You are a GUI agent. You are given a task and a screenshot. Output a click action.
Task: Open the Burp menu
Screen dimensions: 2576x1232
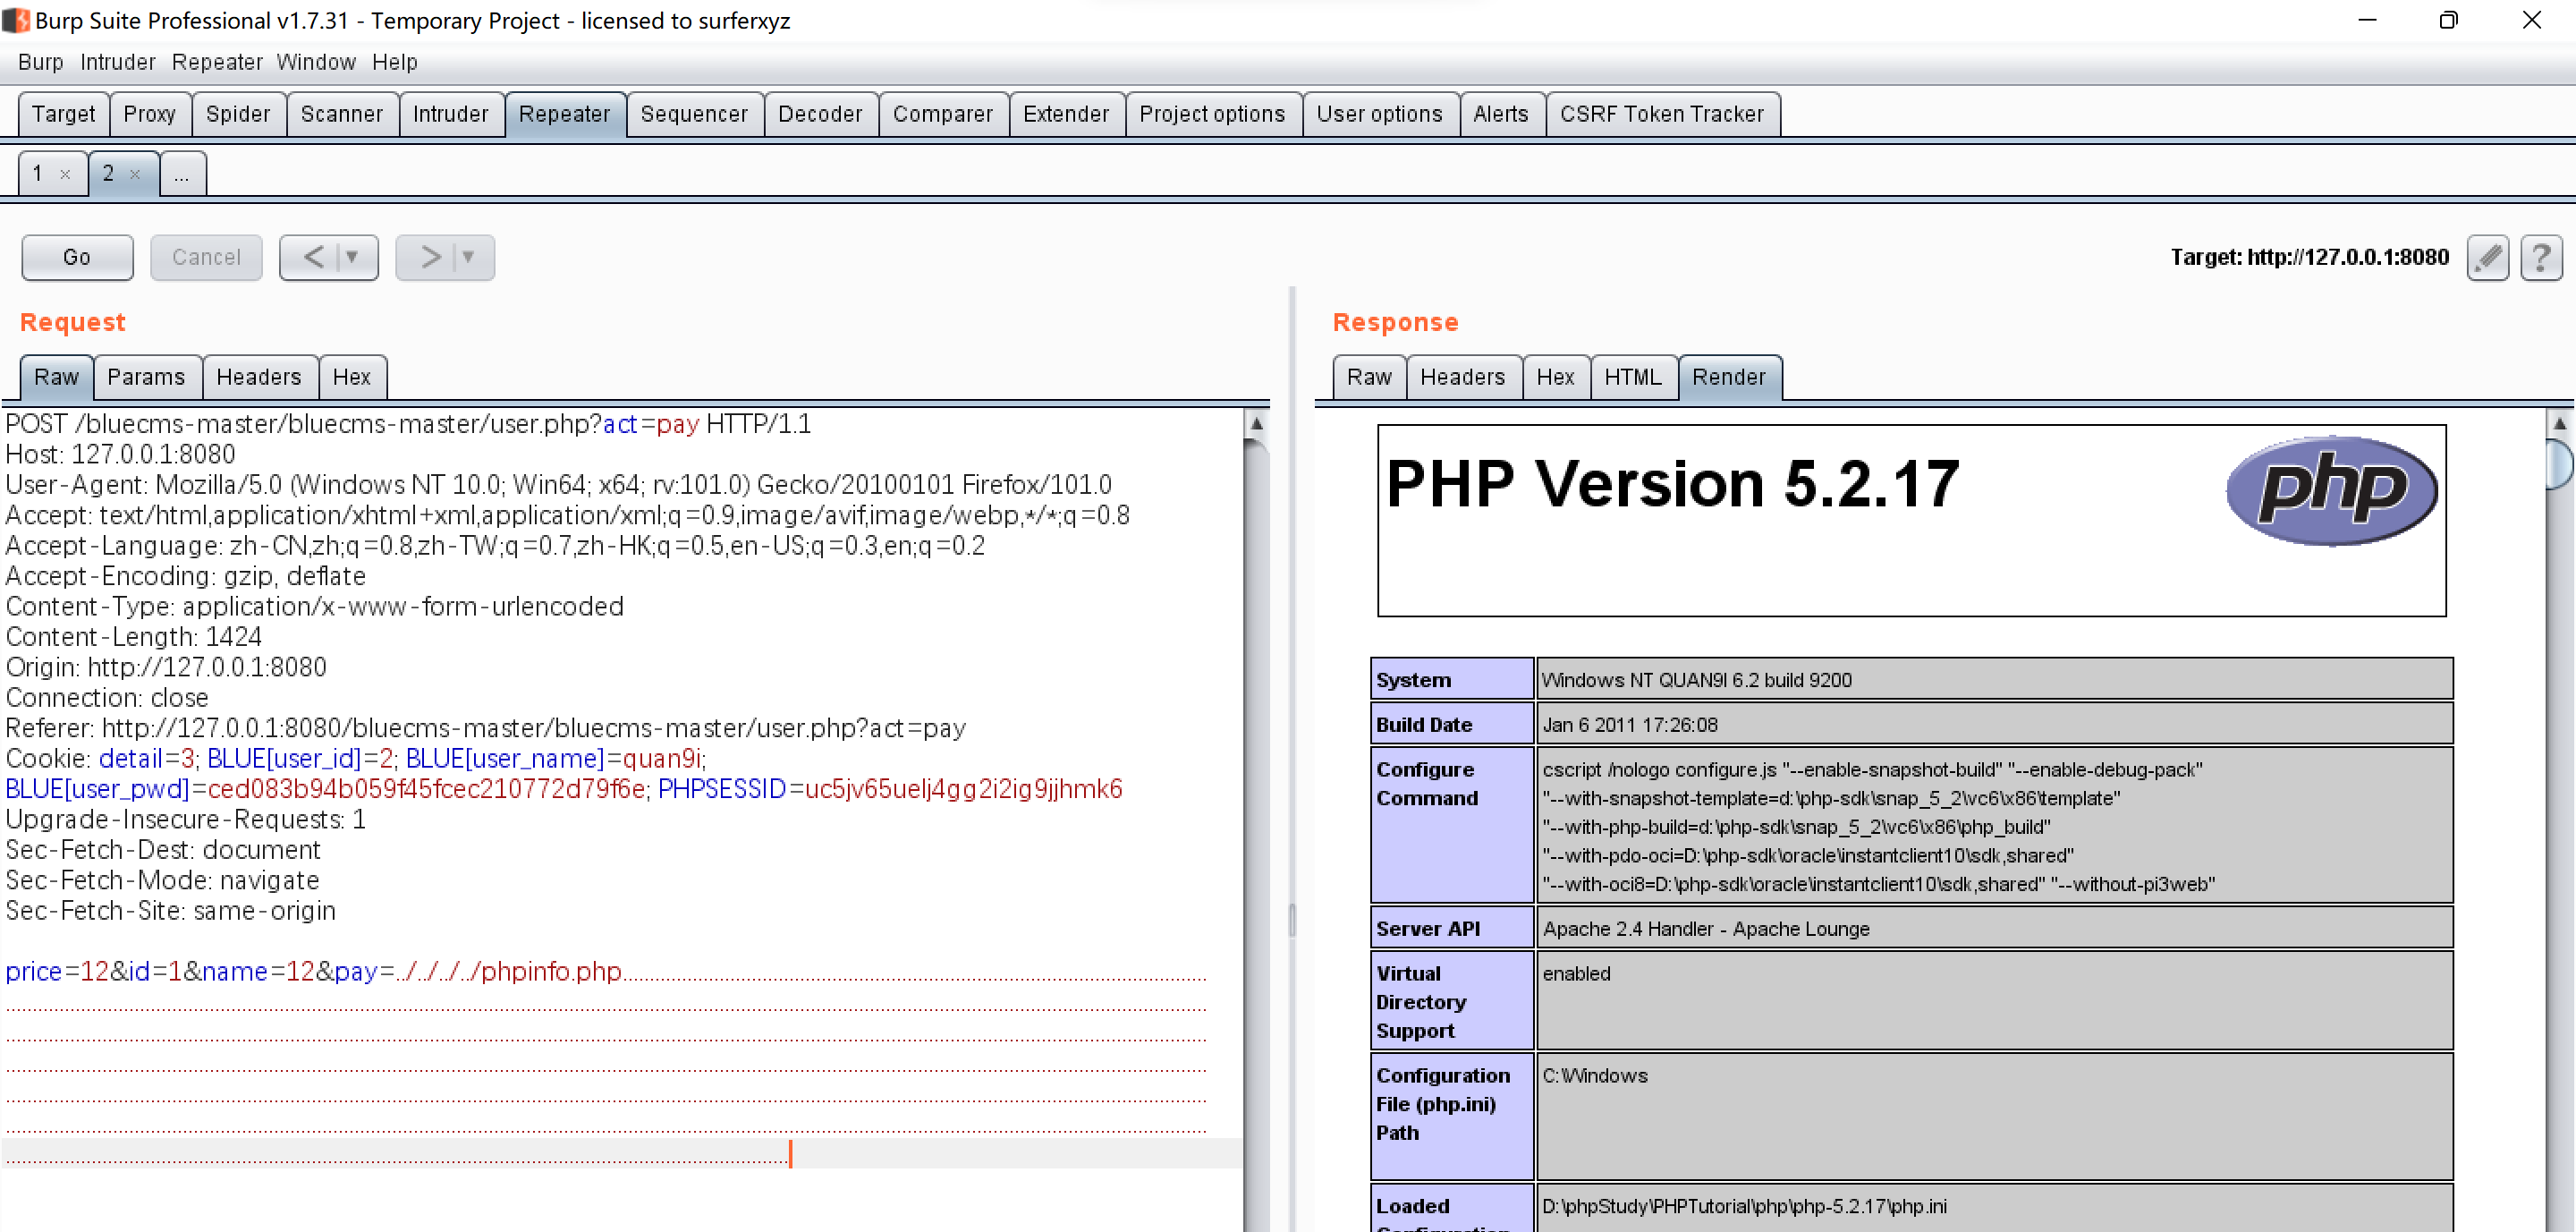tap(40, 62)
